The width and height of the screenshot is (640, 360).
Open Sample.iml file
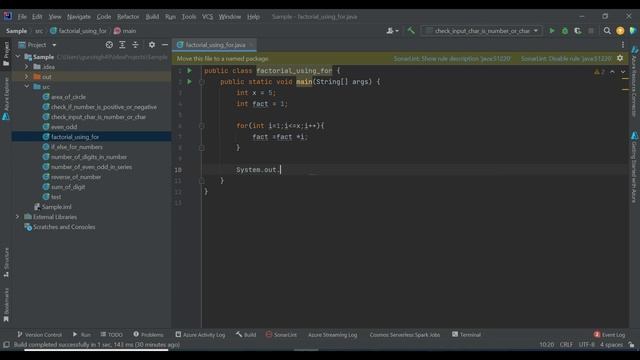coord(56,207)
